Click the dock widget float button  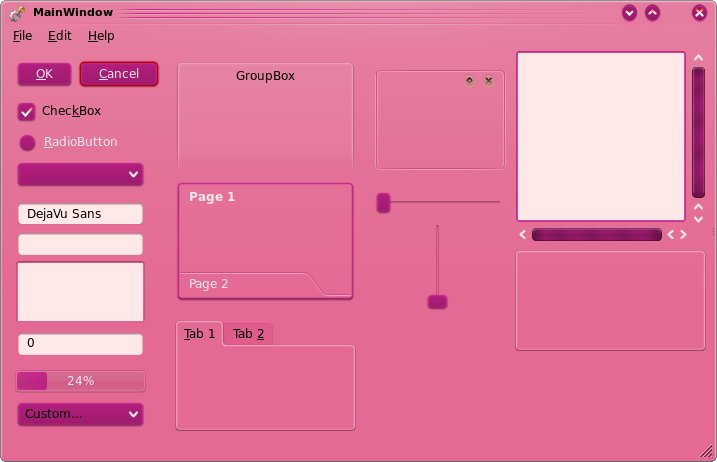coord(469,81)
